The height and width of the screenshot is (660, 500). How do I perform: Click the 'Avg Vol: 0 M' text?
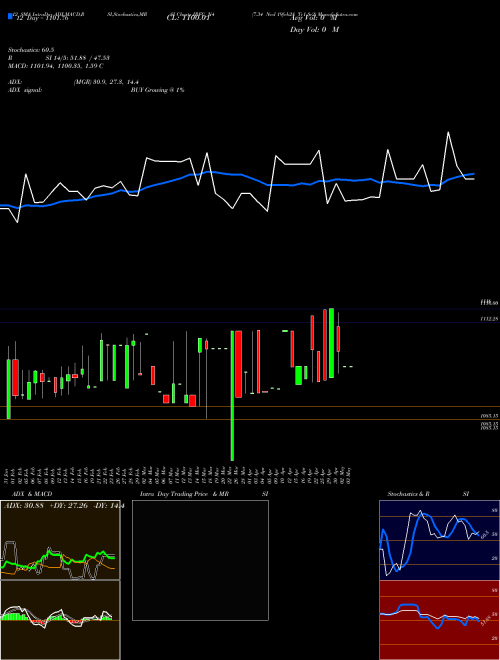[x=315, y=18]
